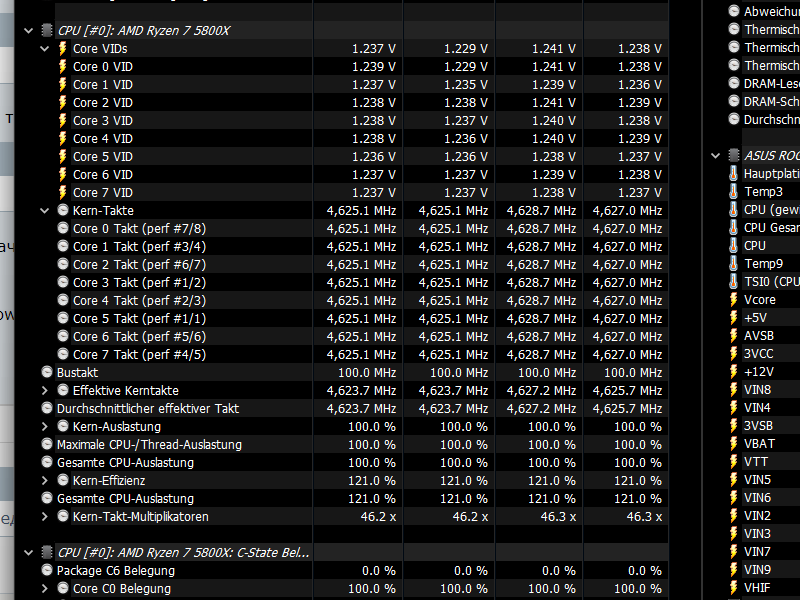Click the lightning icon of Vcore
This screenshot has width=800, height=600.
[x=734, y=299]
